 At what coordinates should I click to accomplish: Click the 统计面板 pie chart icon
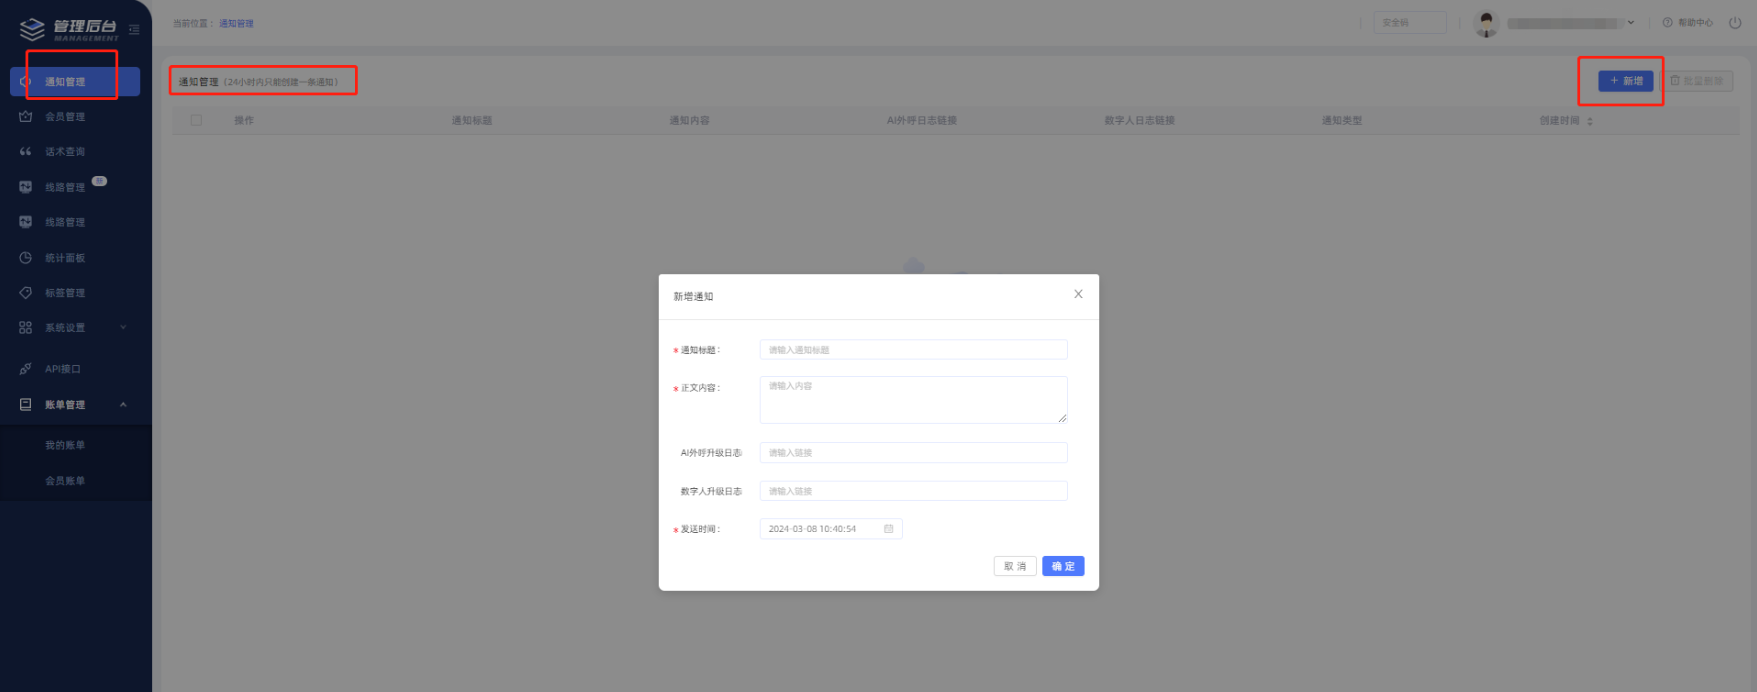tap(26, 258)
